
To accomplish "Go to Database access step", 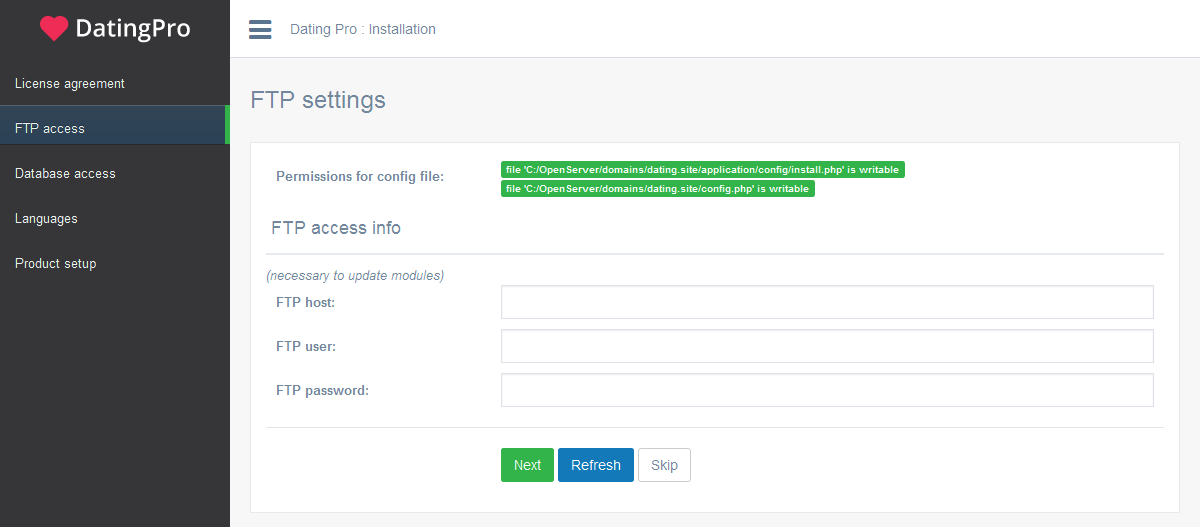I will [x=115, y=173].
